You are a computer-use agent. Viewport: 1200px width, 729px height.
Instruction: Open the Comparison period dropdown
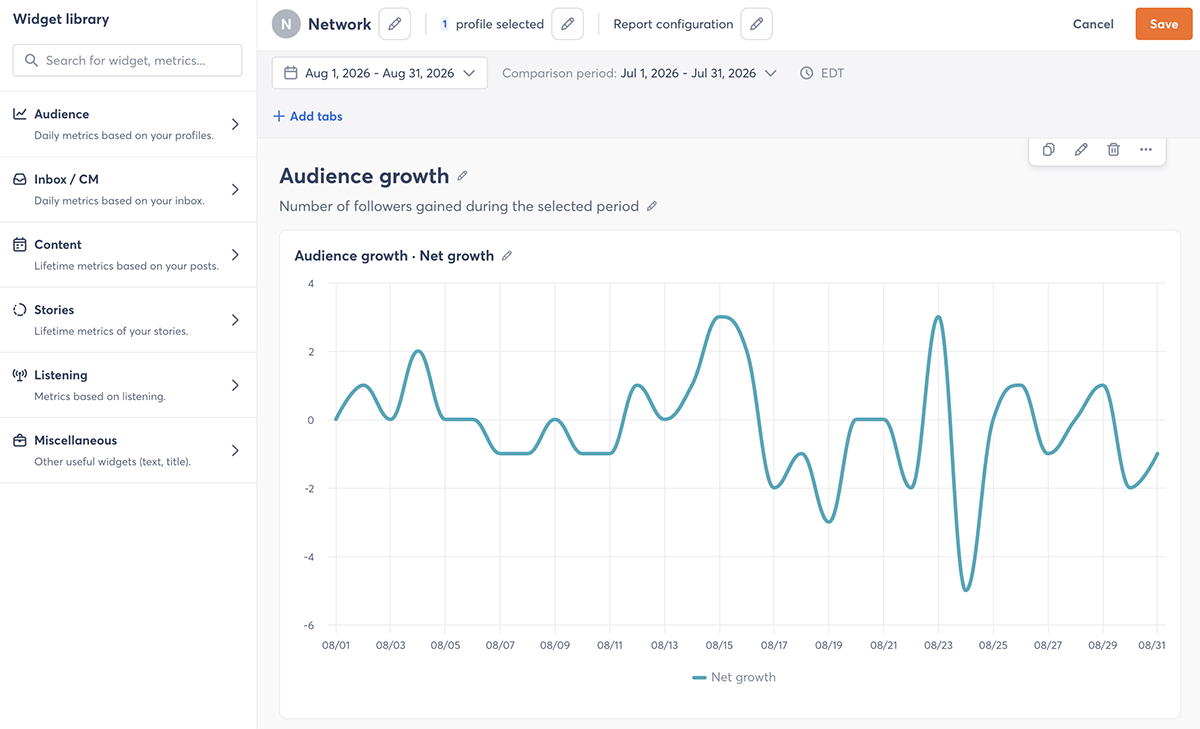(x=640, y=73)
